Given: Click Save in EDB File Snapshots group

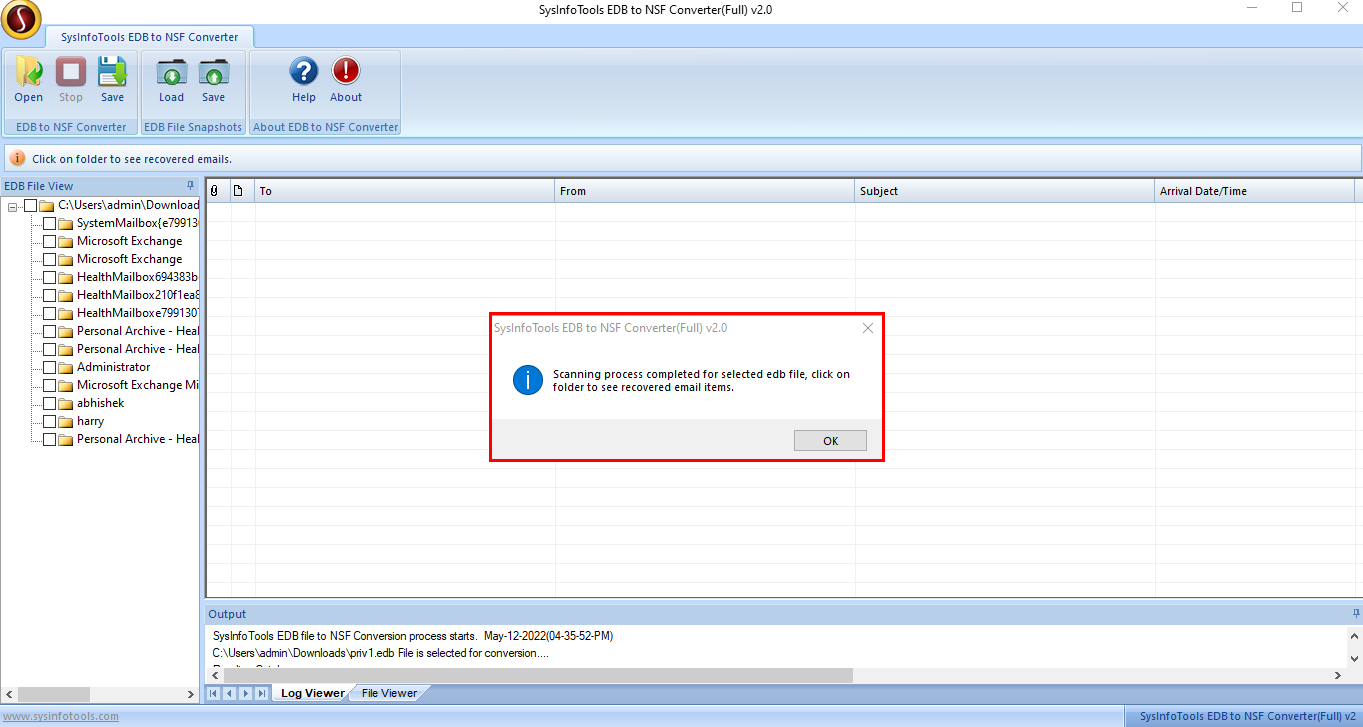Looking at the screenshot, I should click(x=214, y=79).
